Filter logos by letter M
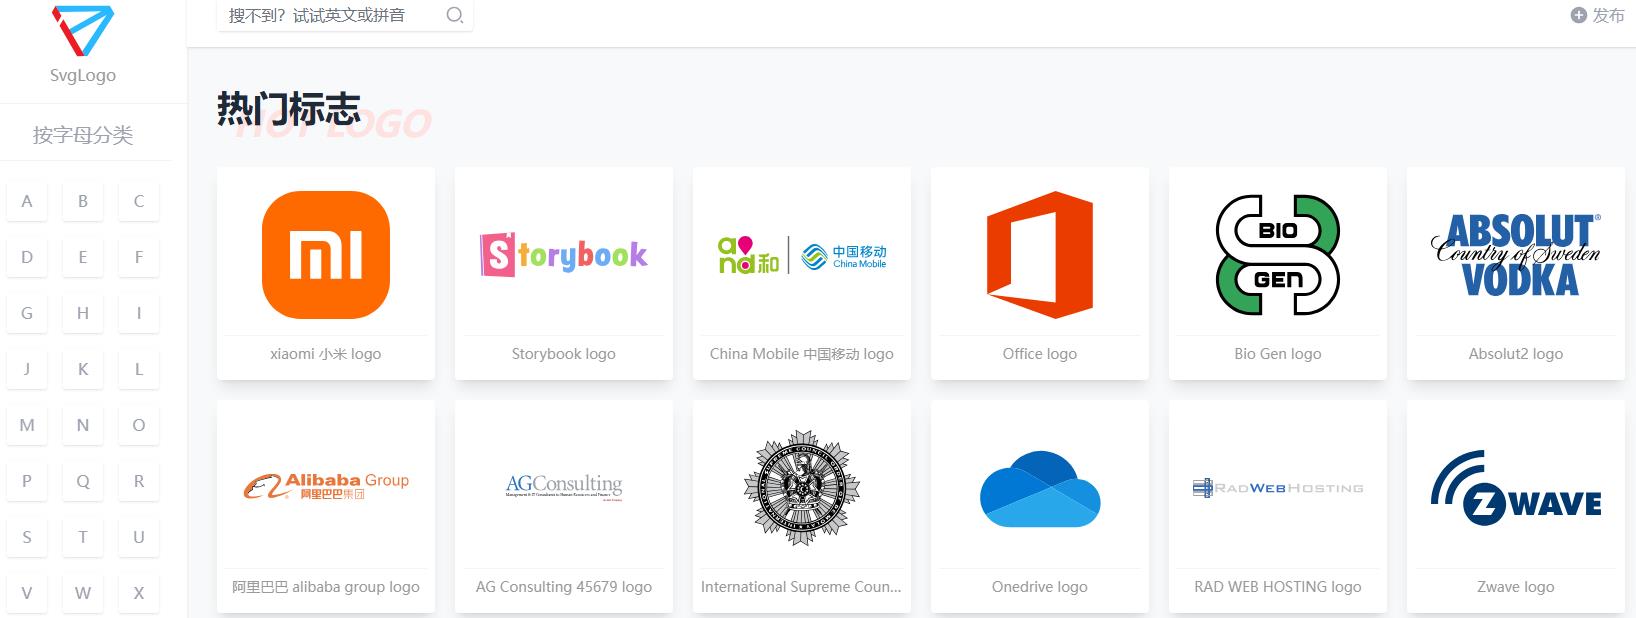This screenshot has height=618, width=1636. 27,425
